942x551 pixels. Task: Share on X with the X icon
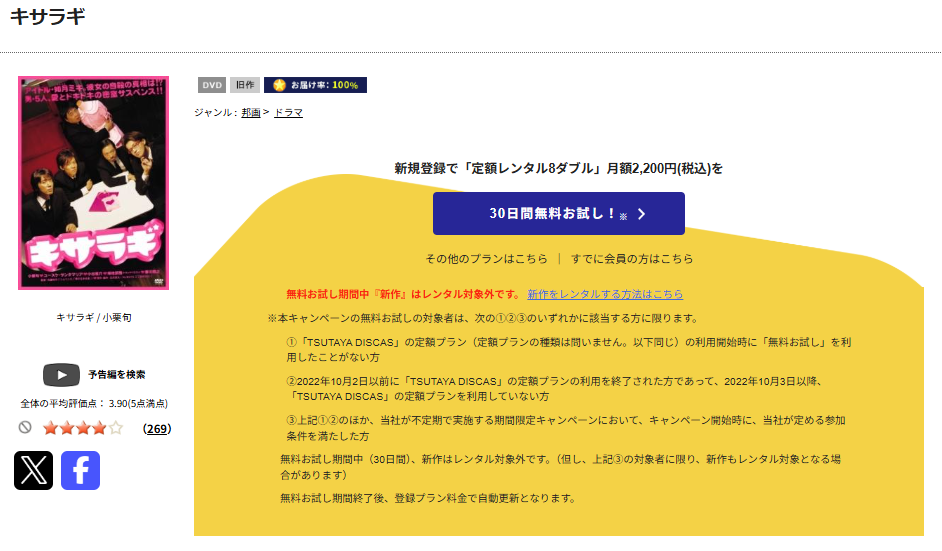click(x=33, y=470)
